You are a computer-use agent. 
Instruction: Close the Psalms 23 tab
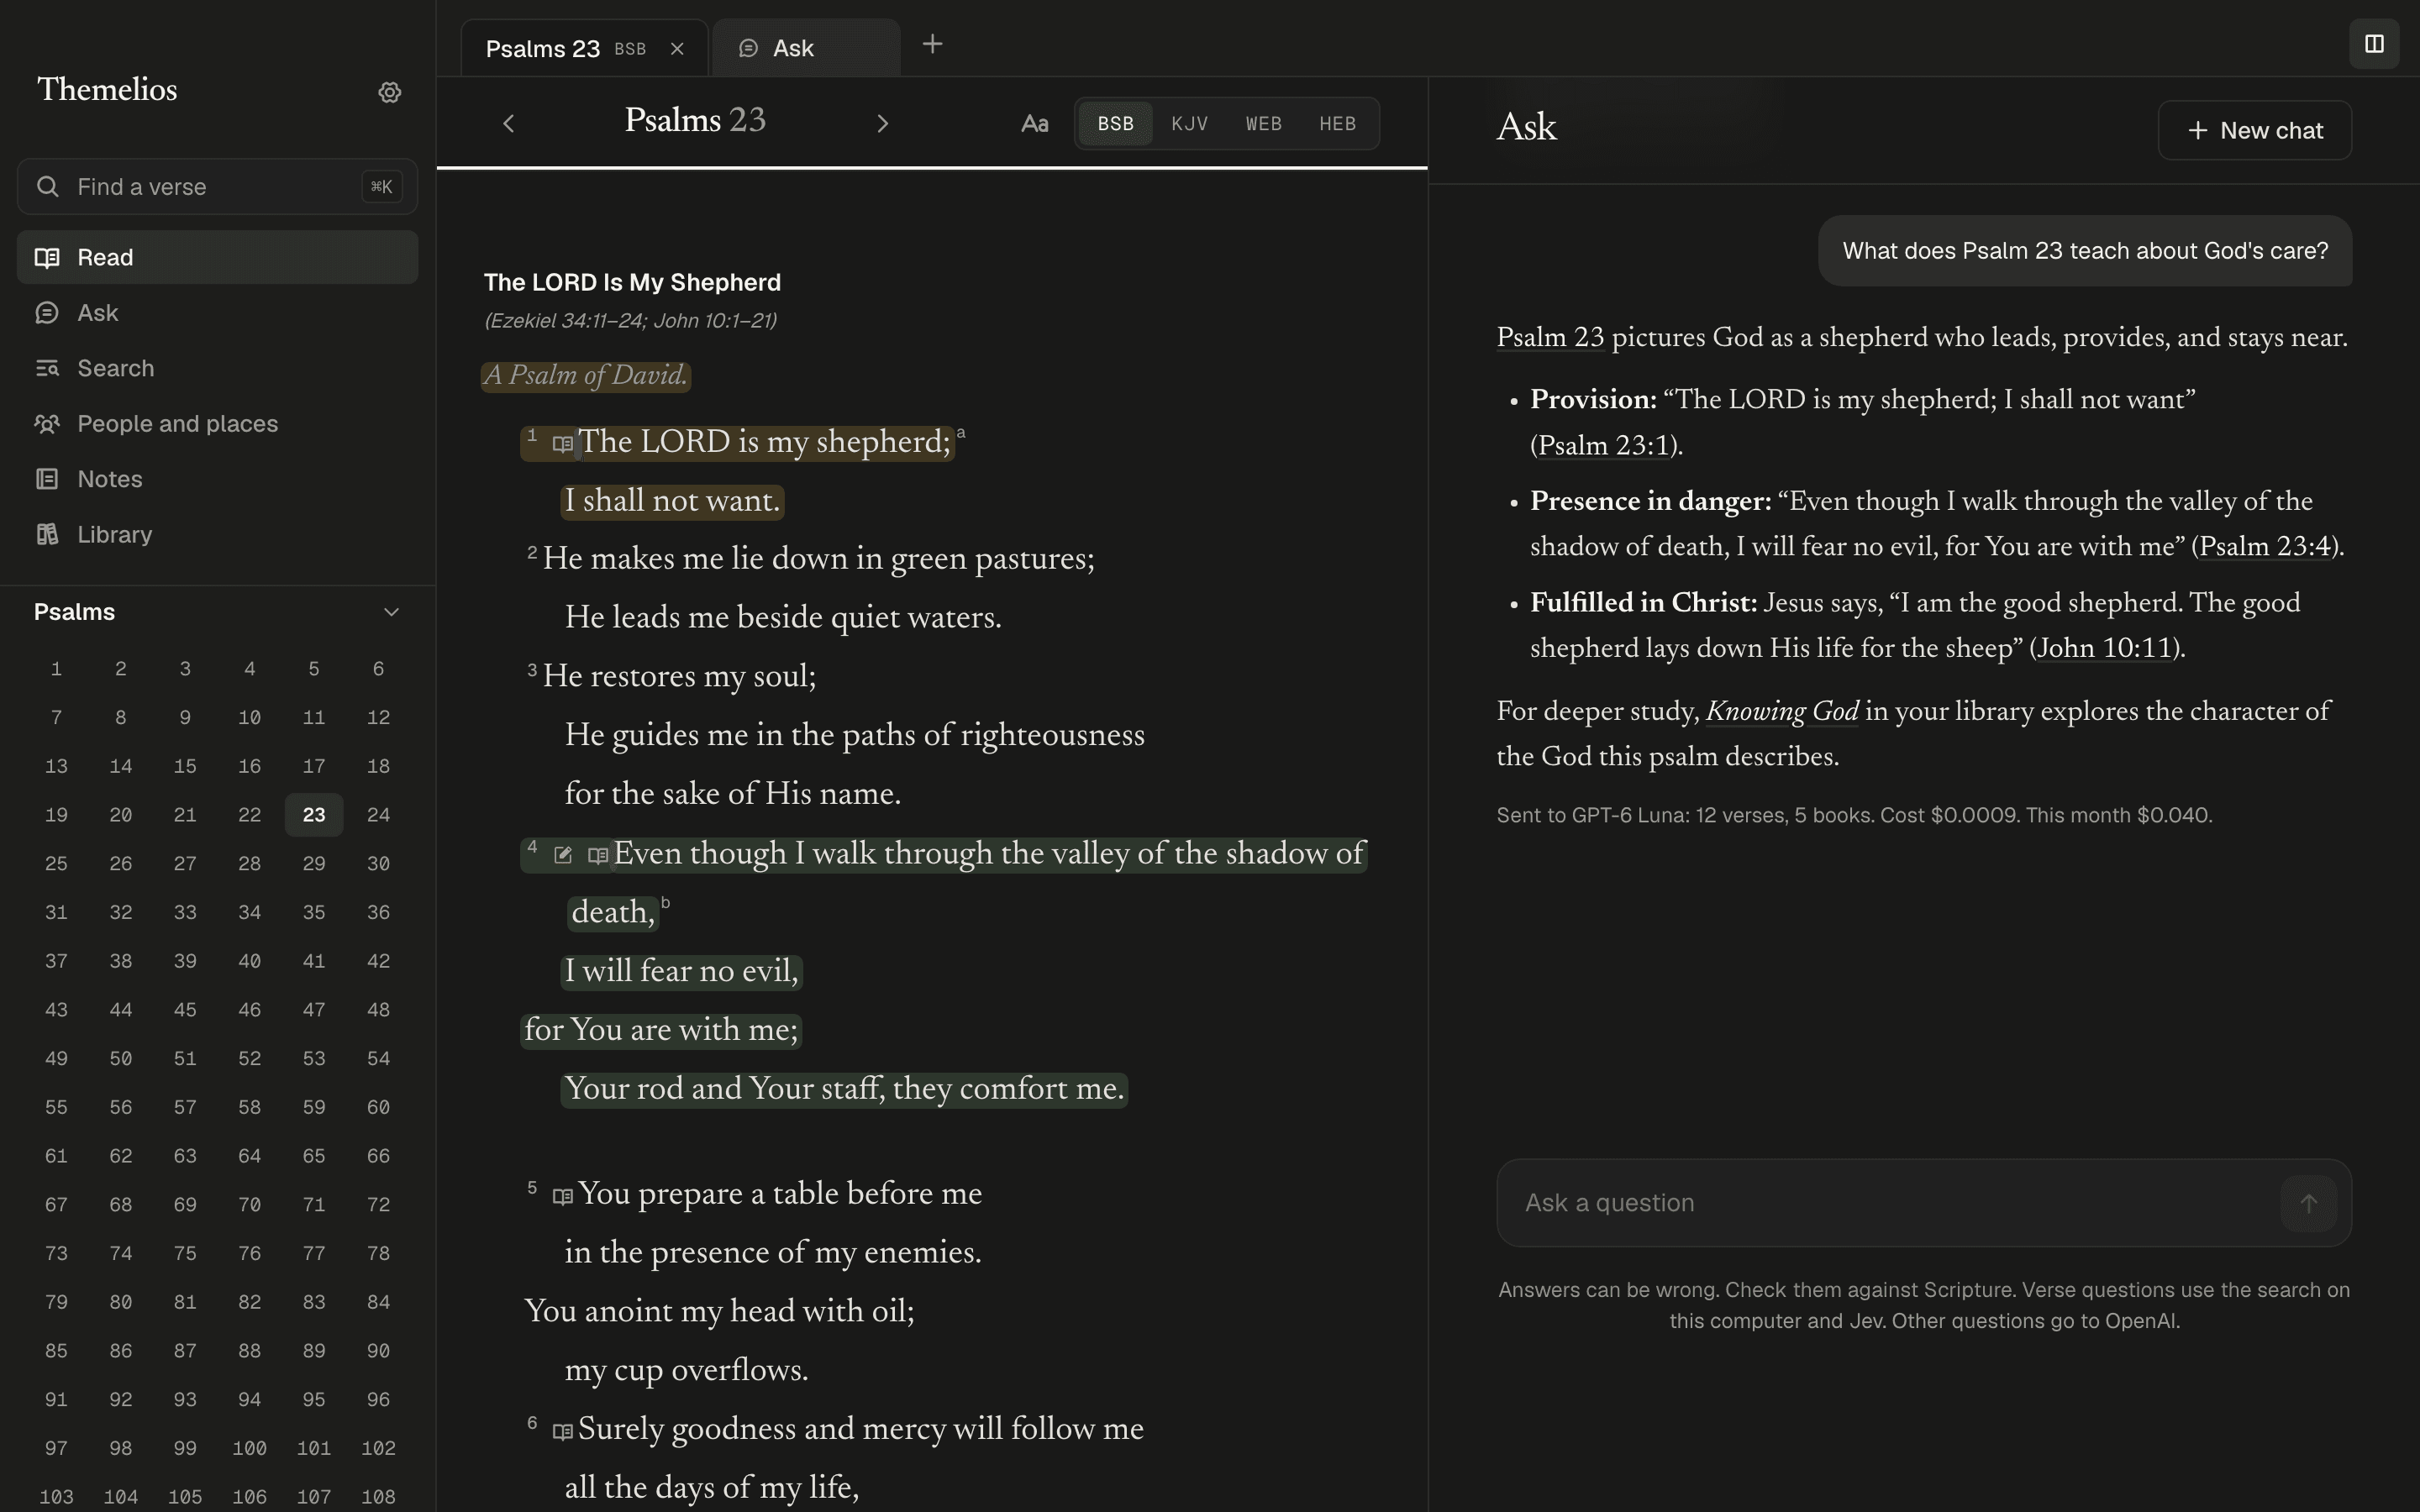click(x=677, y=49)
